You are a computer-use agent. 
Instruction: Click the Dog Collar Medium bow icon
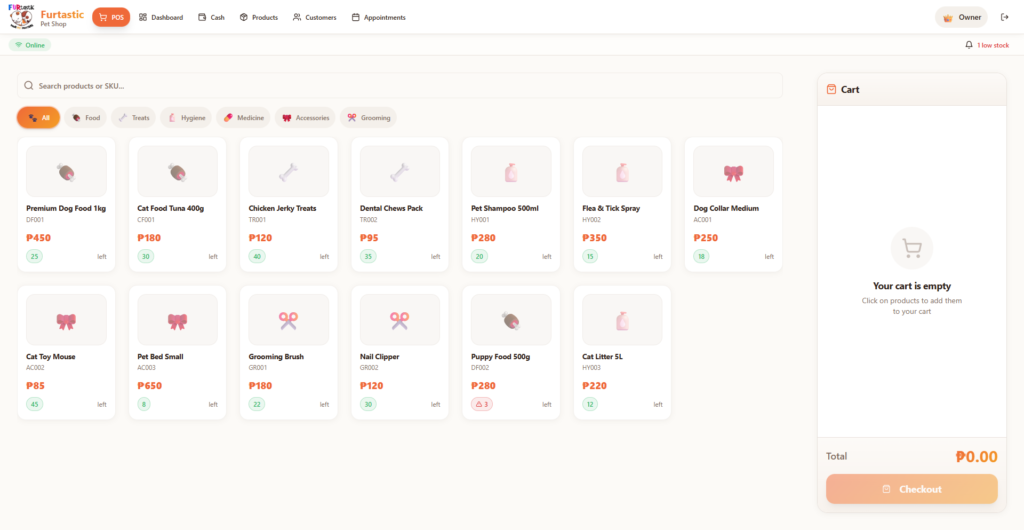click(733, 172)
